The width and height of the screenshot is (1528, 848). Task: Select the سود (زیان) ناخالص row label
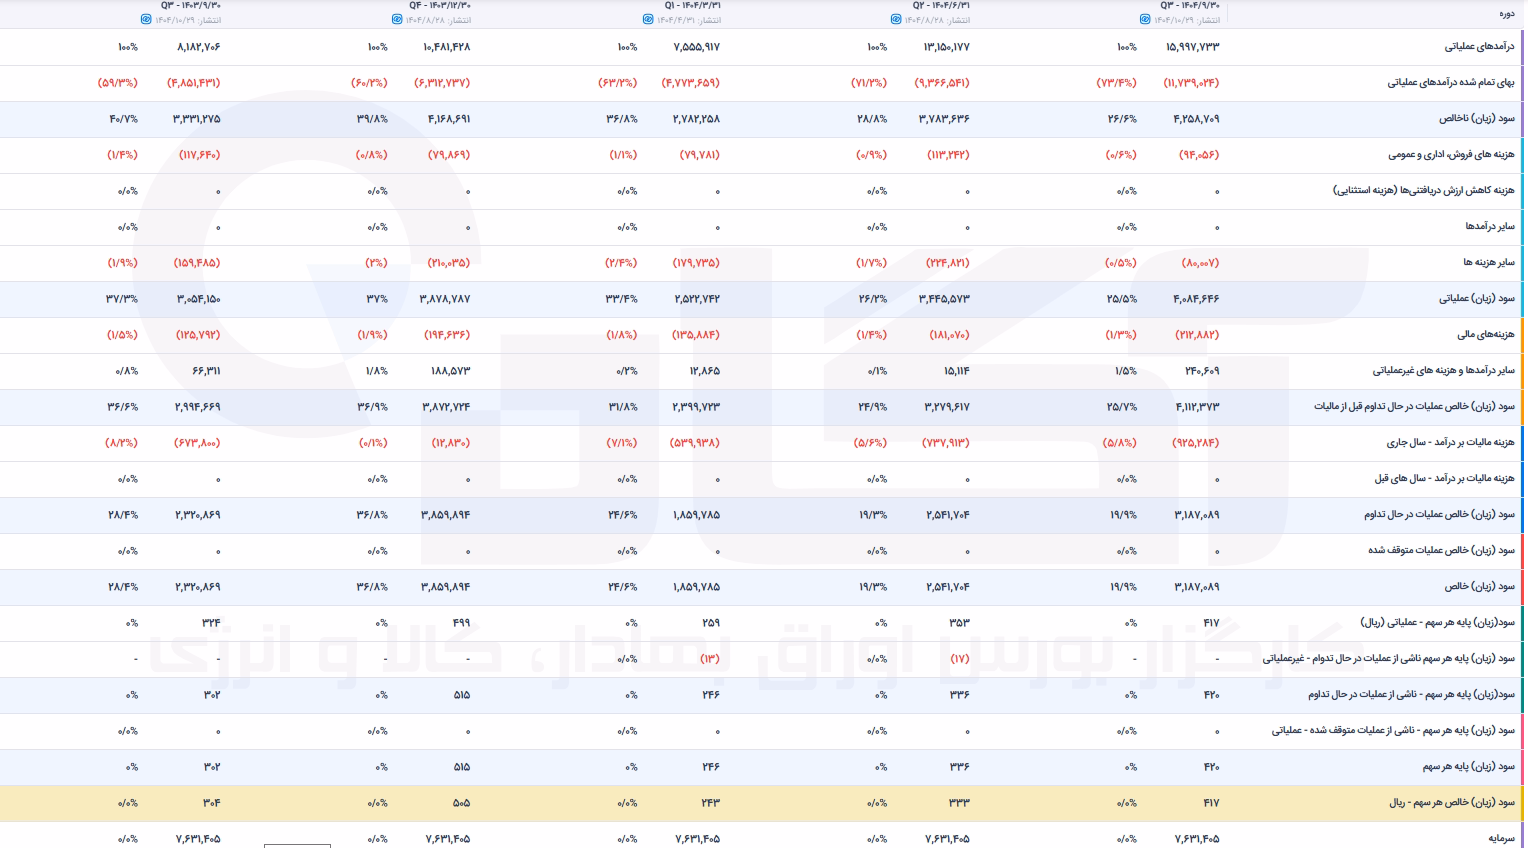pyautogui.click(x=1477, y=119)
